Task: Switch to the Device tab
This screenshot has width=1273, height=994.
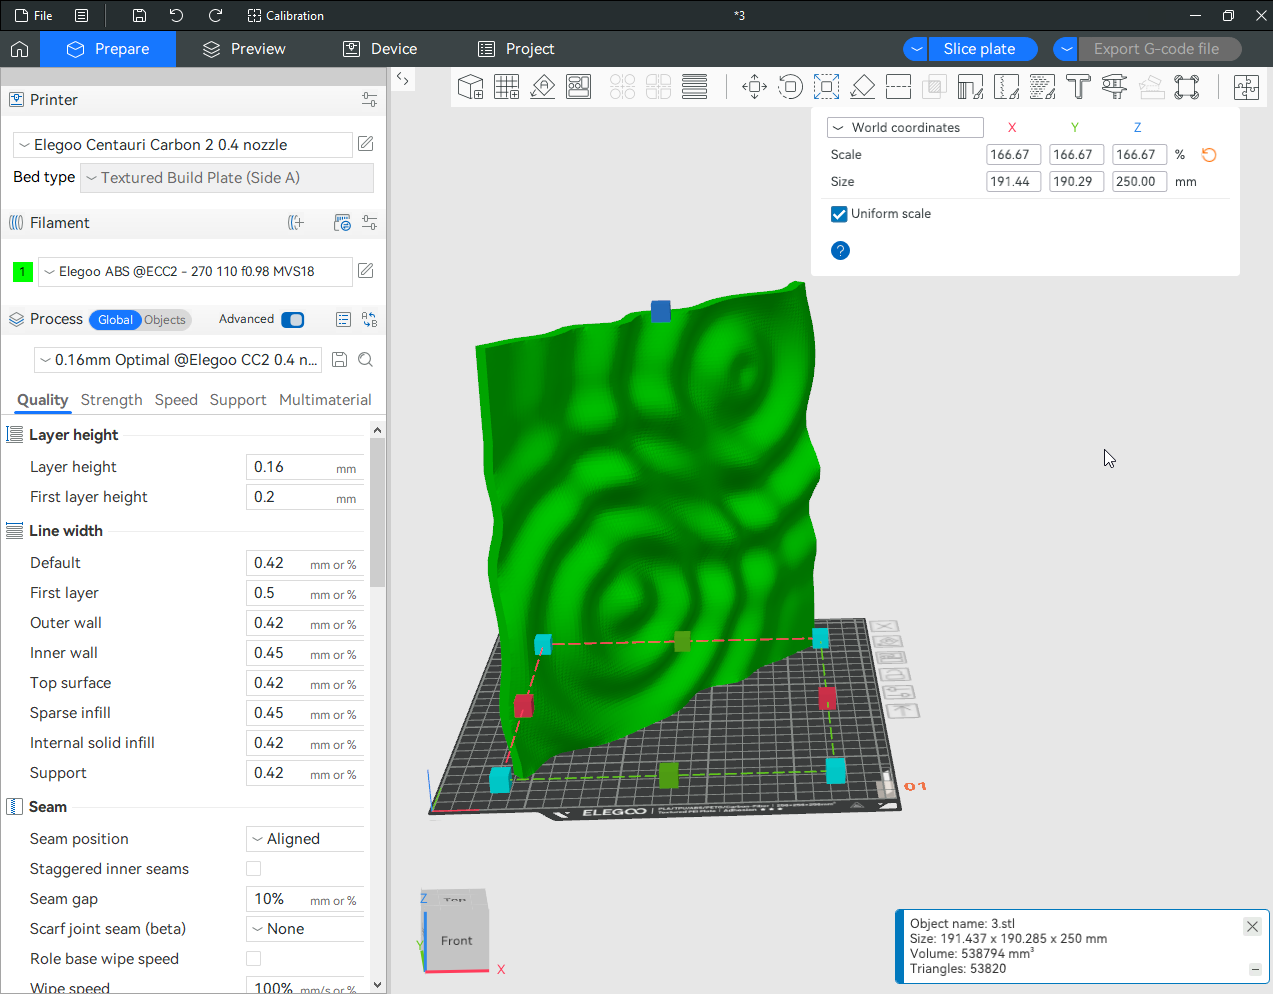Action: (x=380, y=49)
